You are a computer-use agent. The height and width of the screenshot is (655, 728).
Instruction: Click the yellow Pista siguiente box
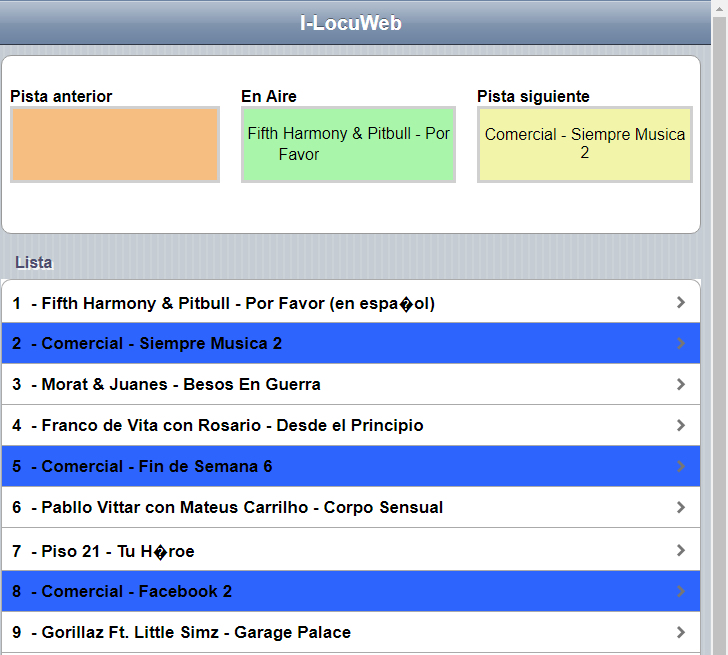coord(585,144)
